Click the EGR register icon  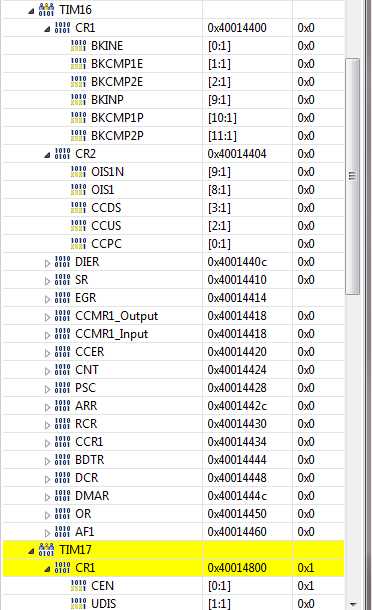[62, 298]
